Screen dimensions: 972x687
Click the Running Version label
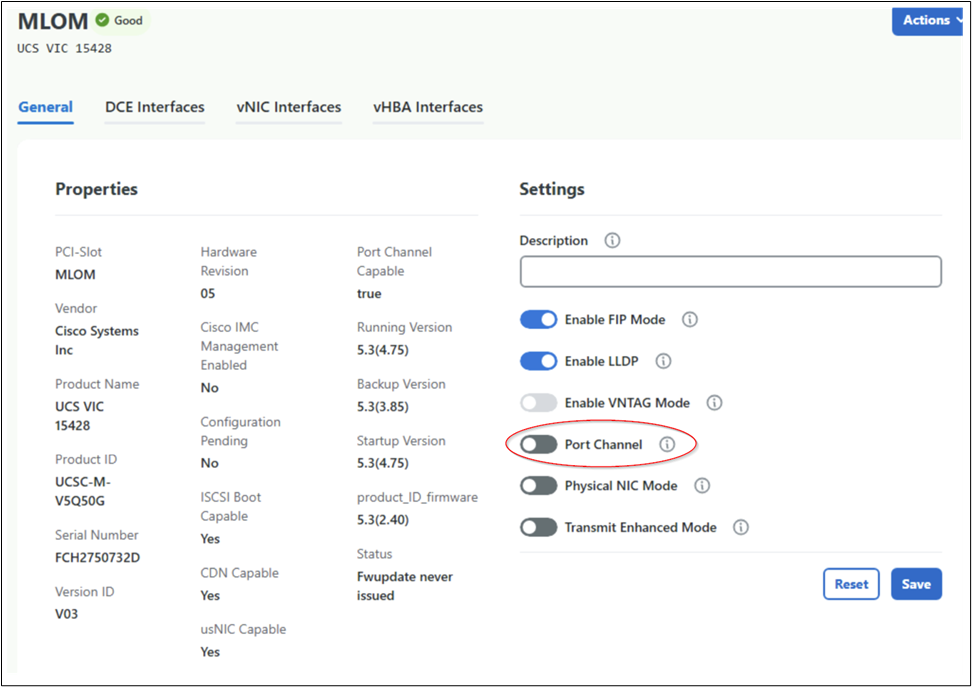pos(404,327)
